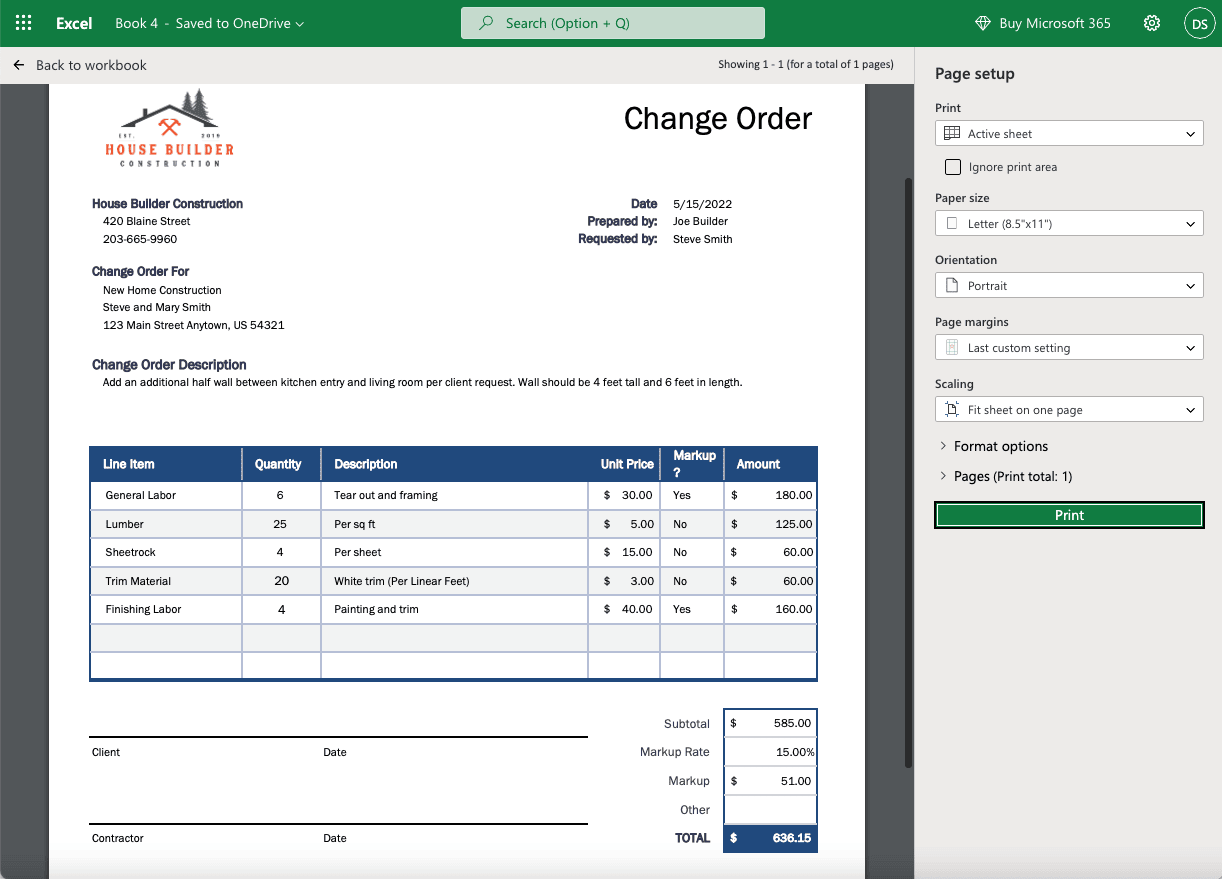Click the Buy Microsoft 365 diamond icon
This screenshot has width=1222, height=879.
(x=982, y=23)
